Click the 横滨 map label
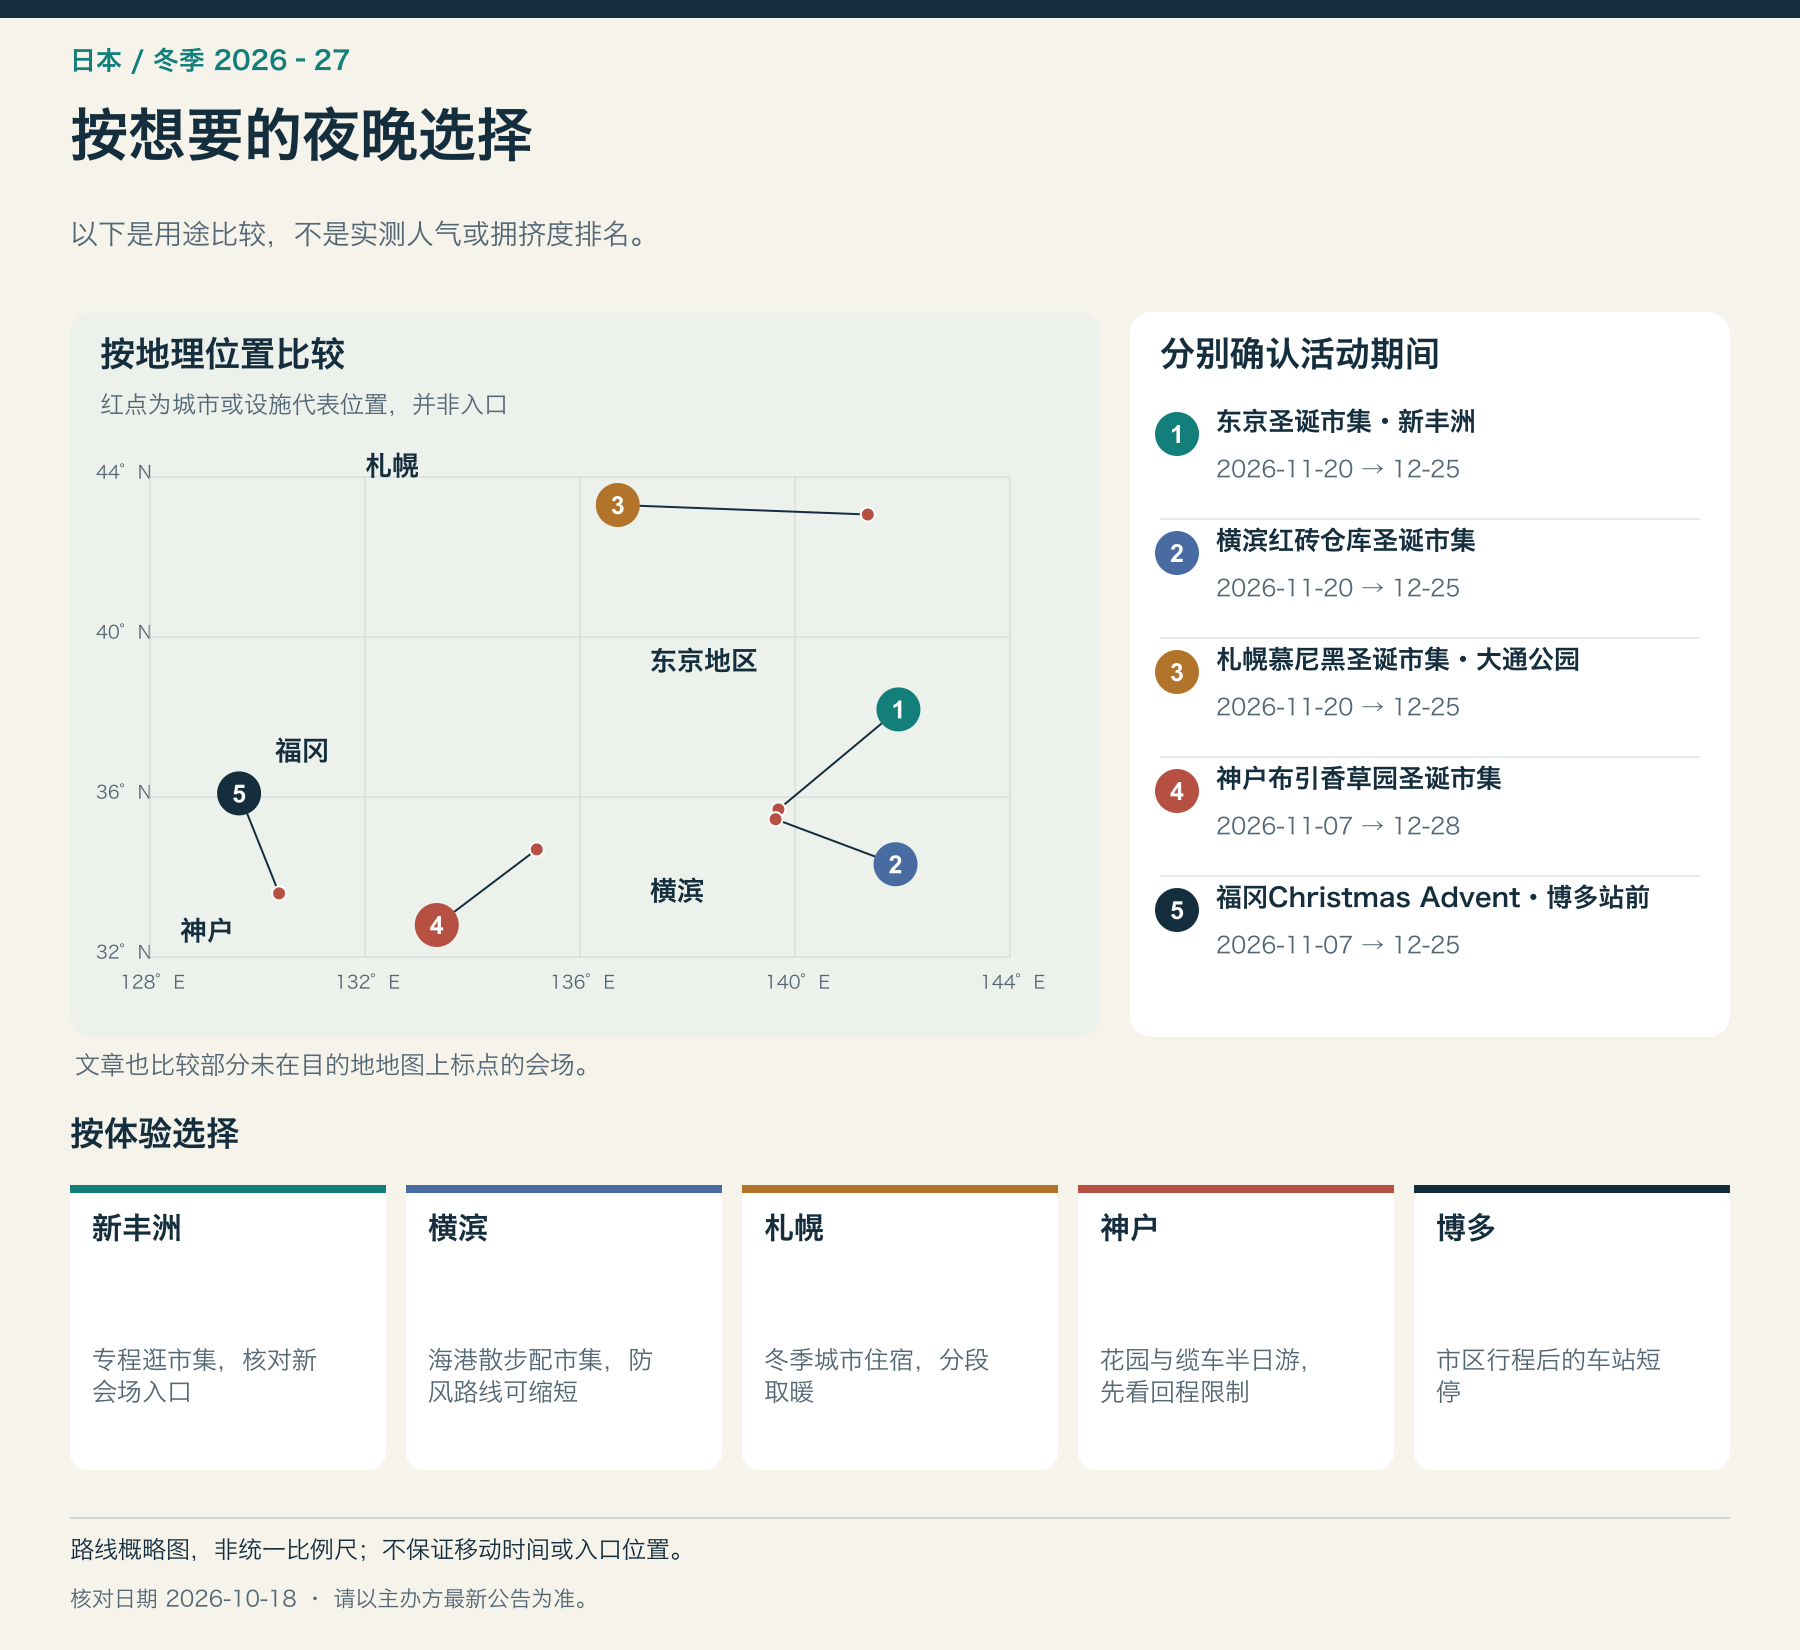This screenshot has height=1650, width=1800. tap(677, 891)
